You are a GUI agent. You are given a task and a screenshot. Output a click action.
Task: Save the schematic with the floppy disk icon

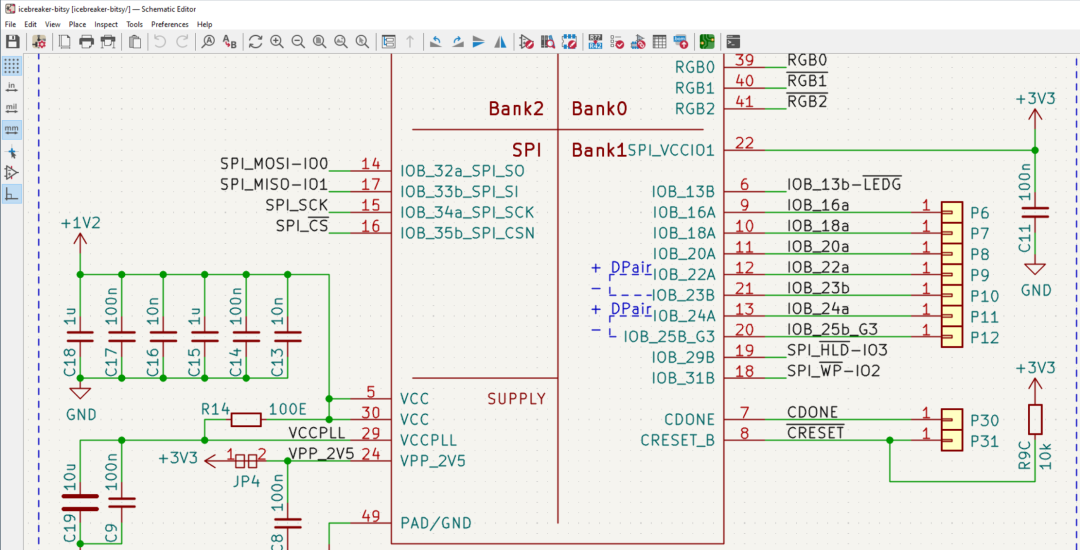click(x=13, y=42)
